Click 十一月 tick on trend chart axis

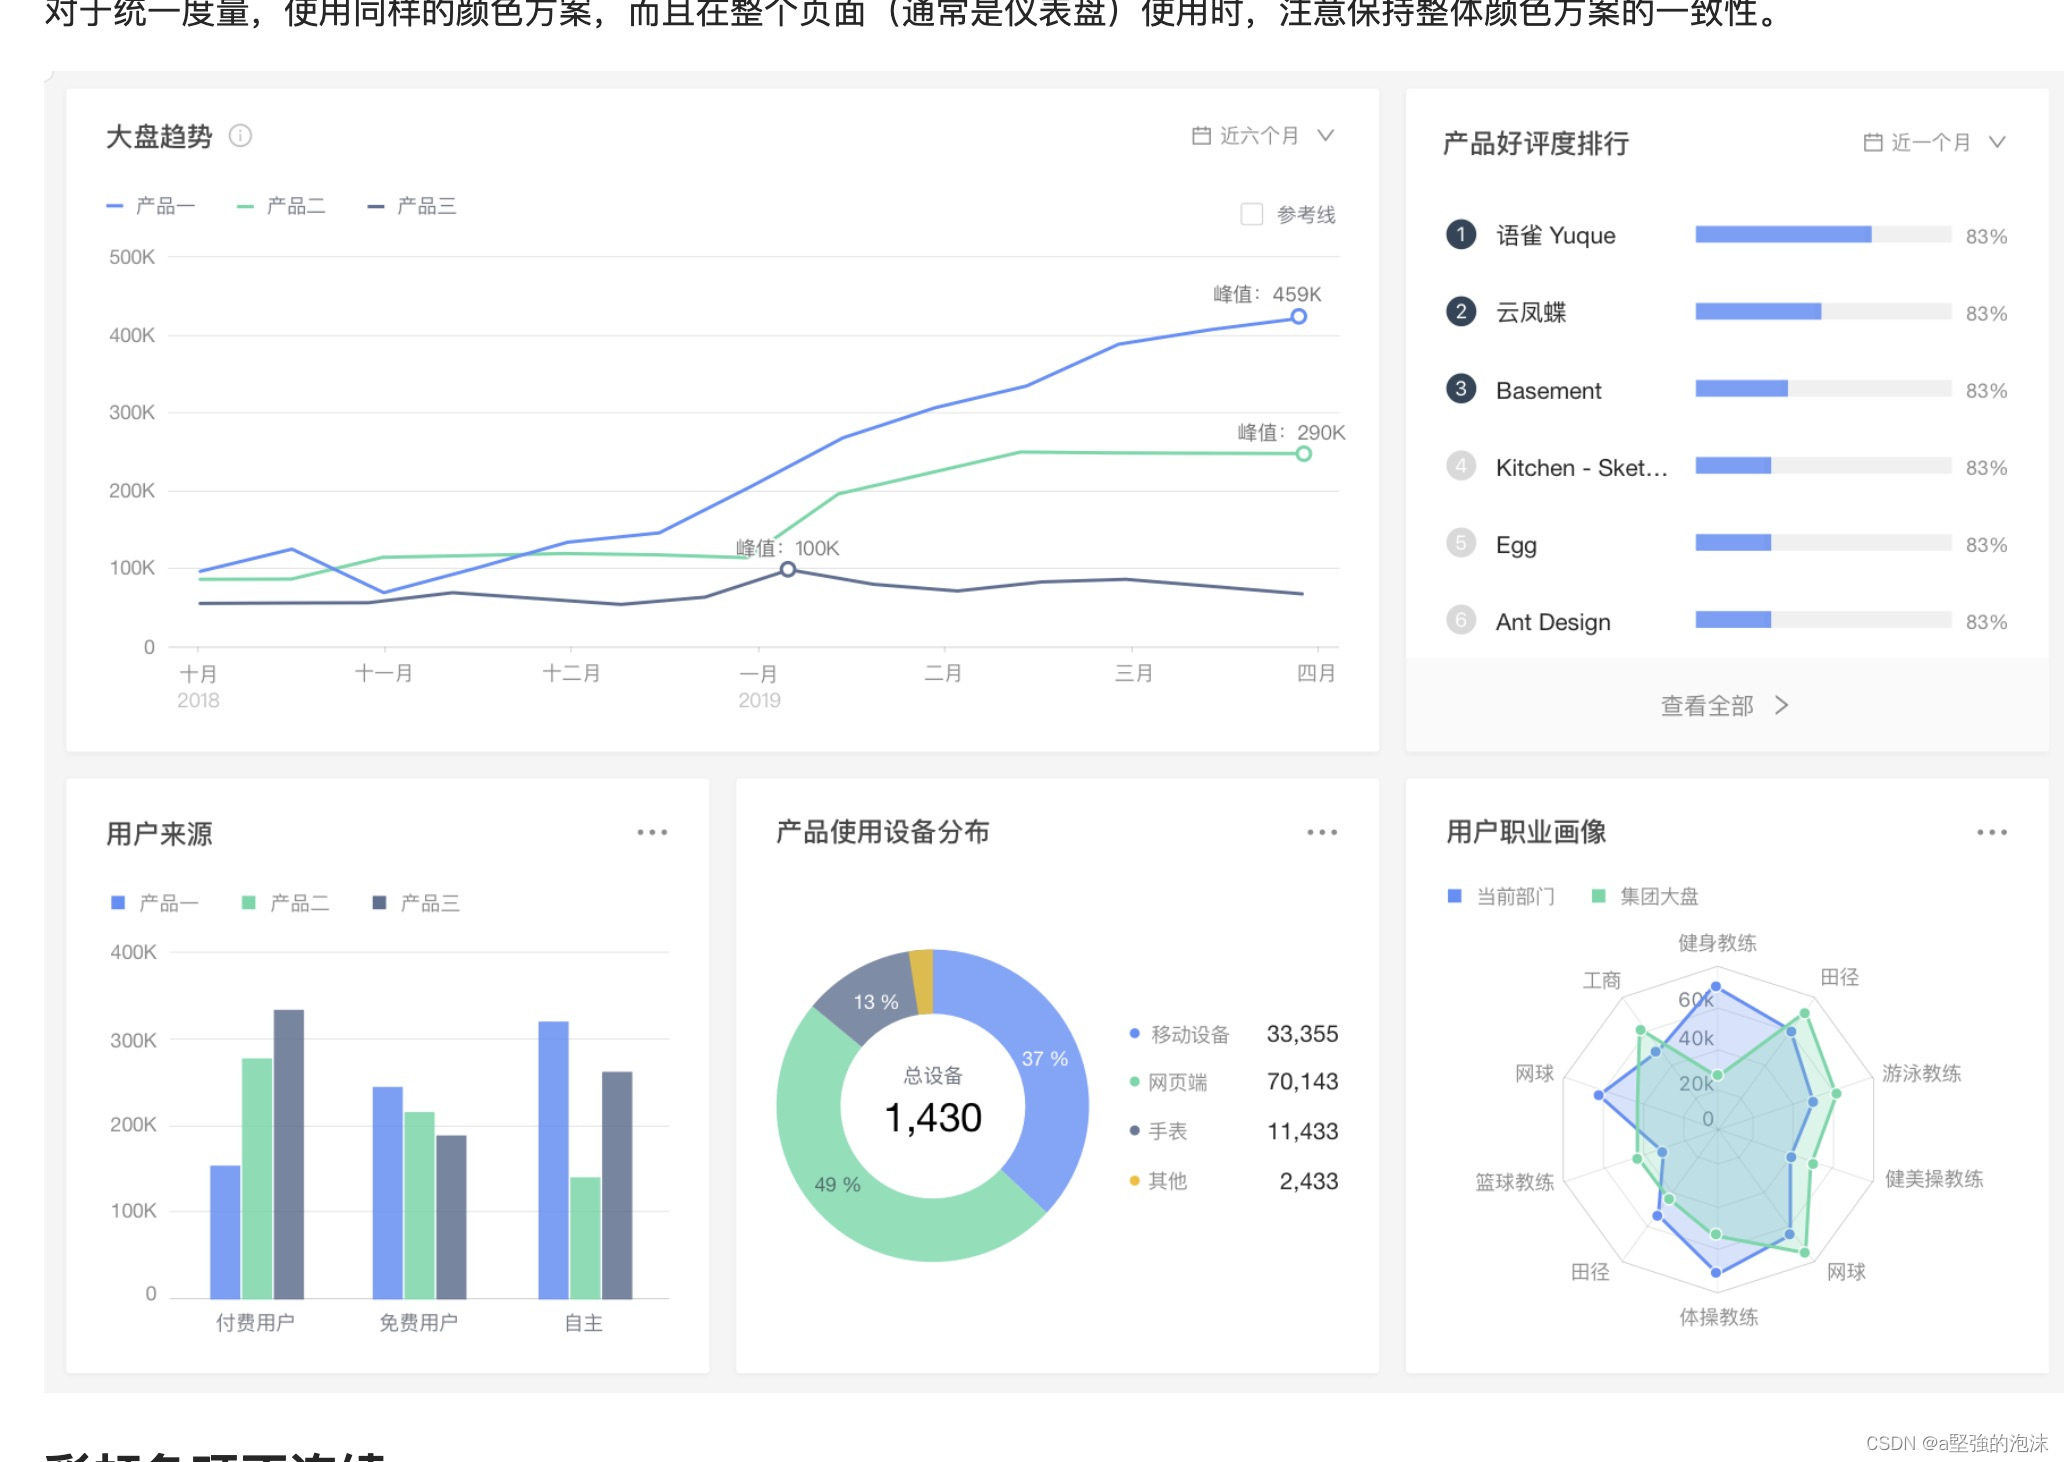(384, 673)
